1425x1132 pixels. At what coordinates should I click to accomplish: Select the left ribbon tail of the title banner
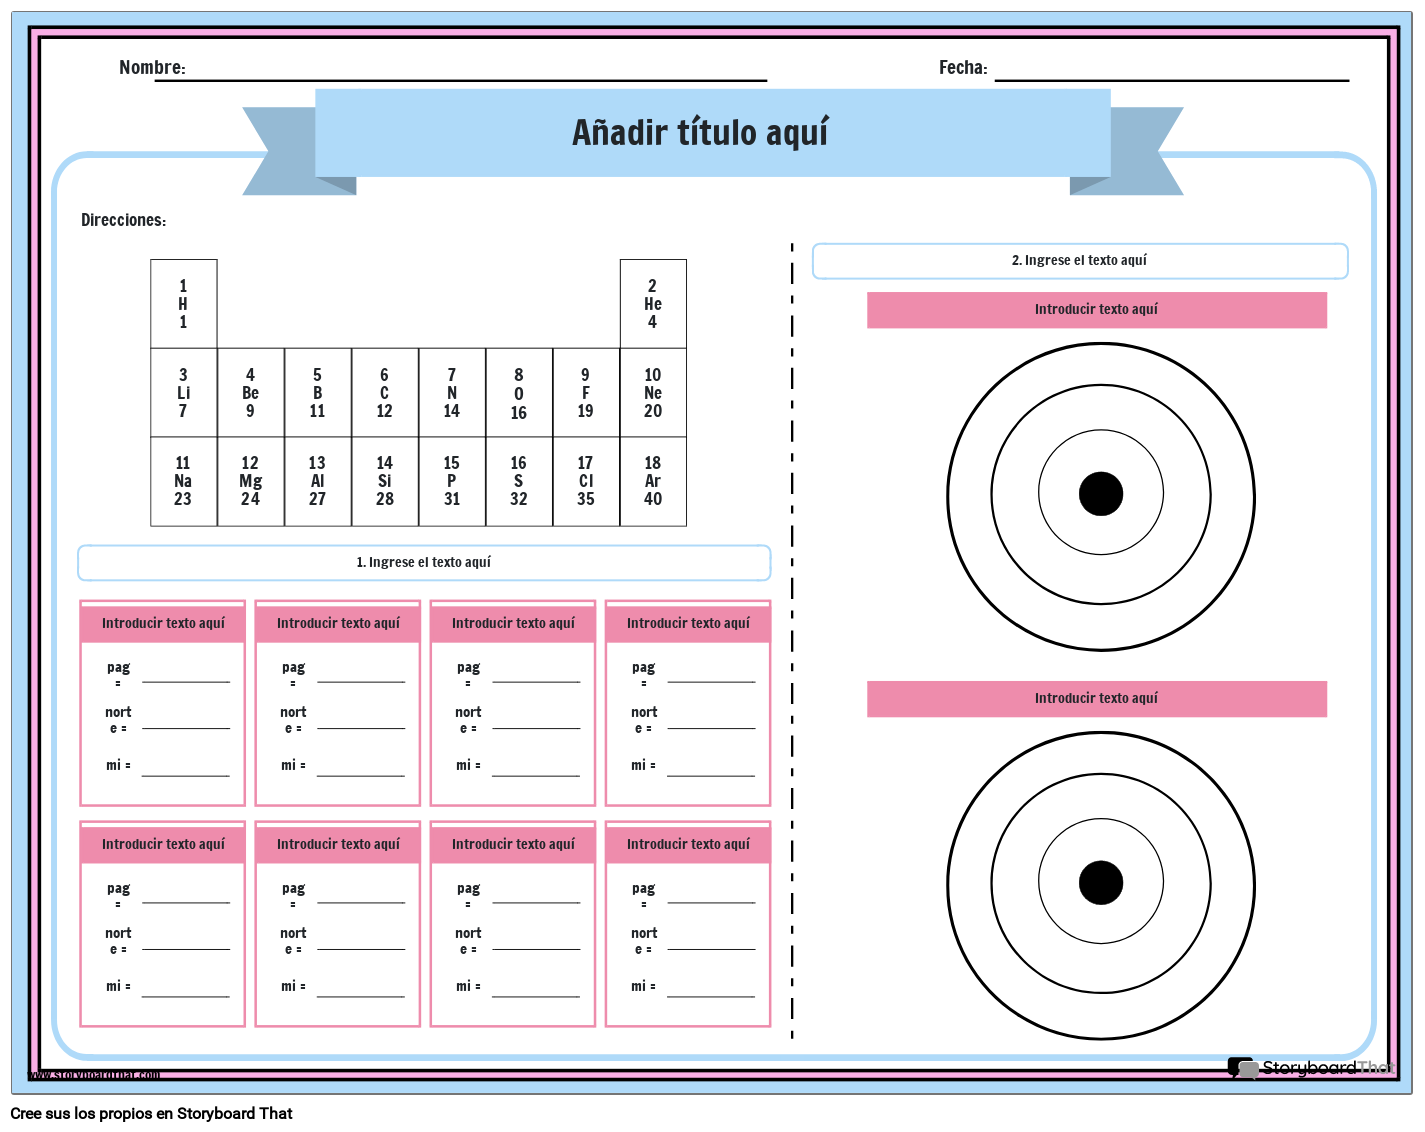pyautogui.click(x=284, y=150)
